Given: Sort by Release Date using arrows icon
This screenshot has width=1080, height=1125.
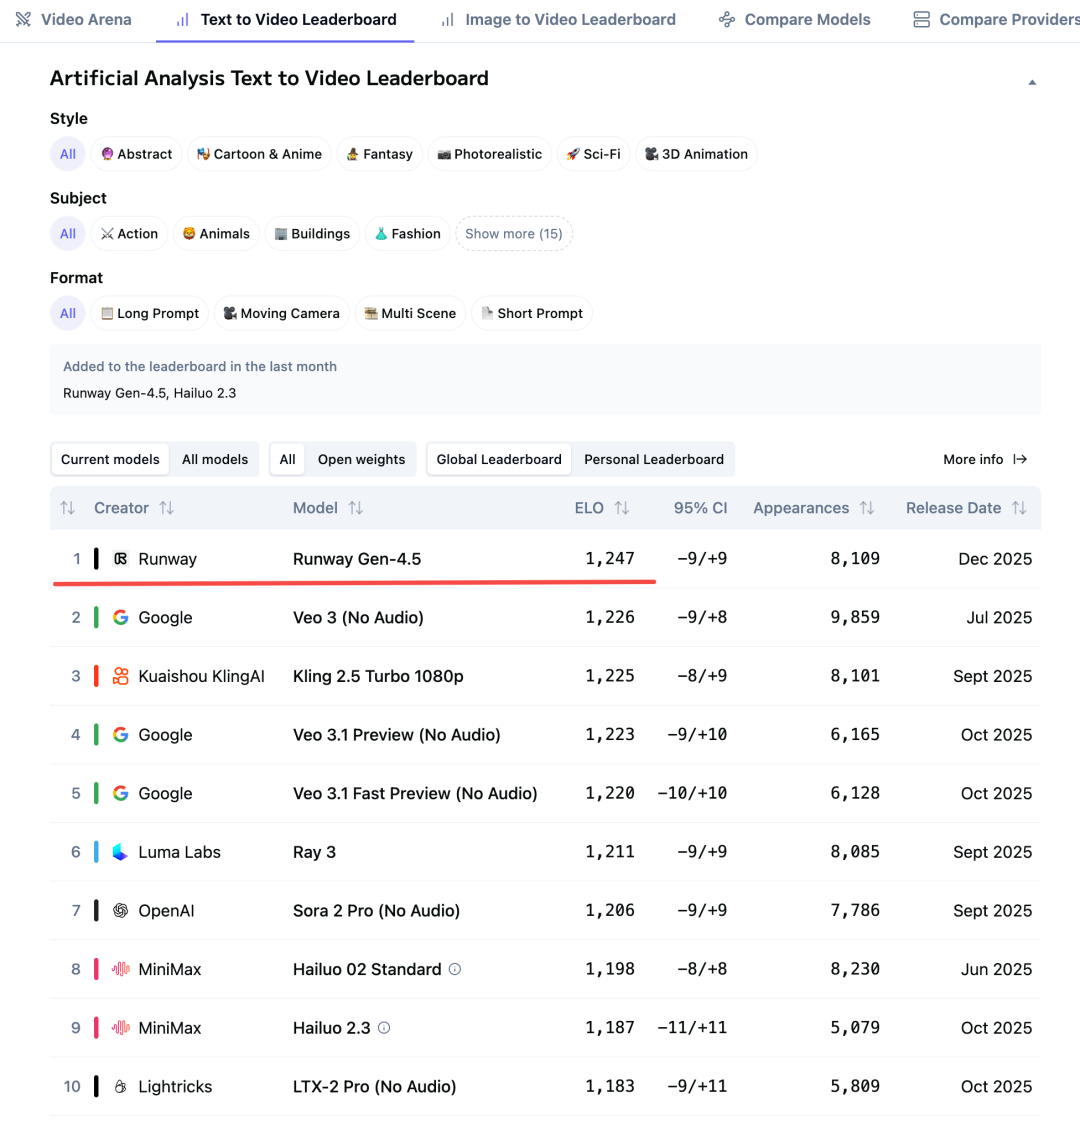Looking at the screenshot, I should 1019,508.
